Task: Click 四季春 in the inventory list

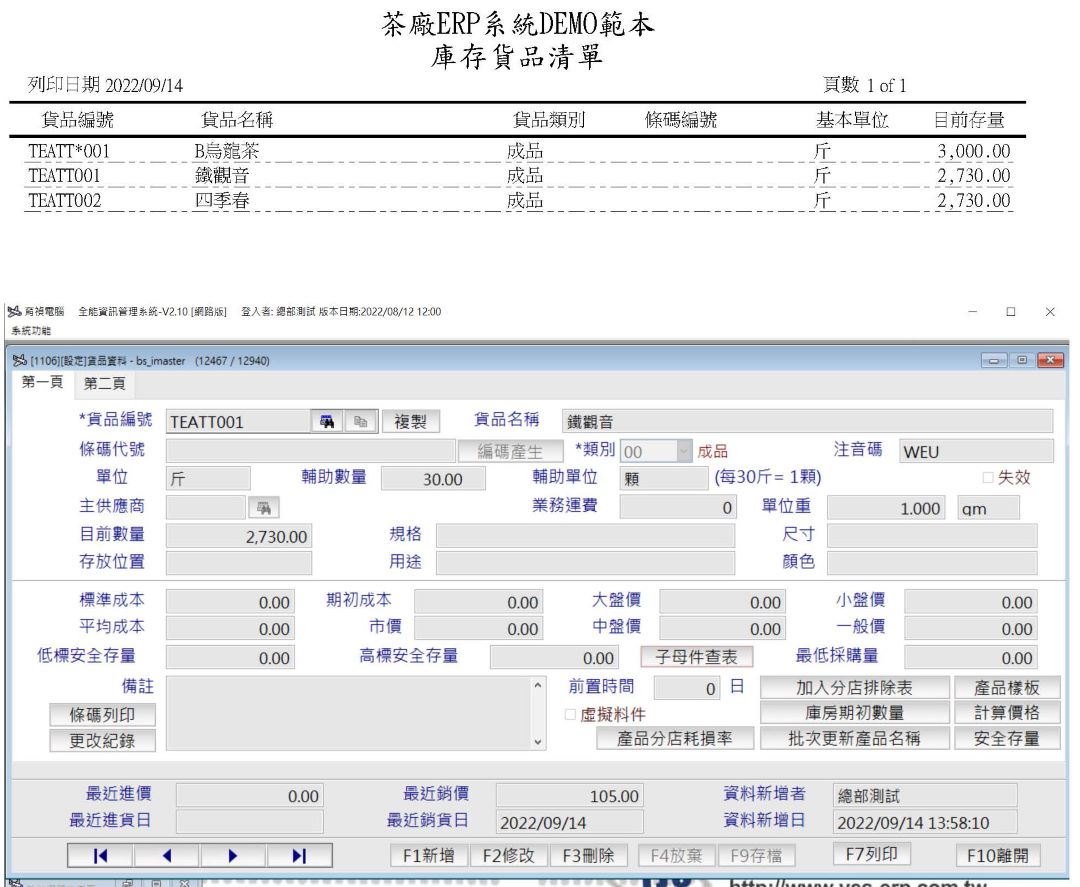Action: [222, 200]
